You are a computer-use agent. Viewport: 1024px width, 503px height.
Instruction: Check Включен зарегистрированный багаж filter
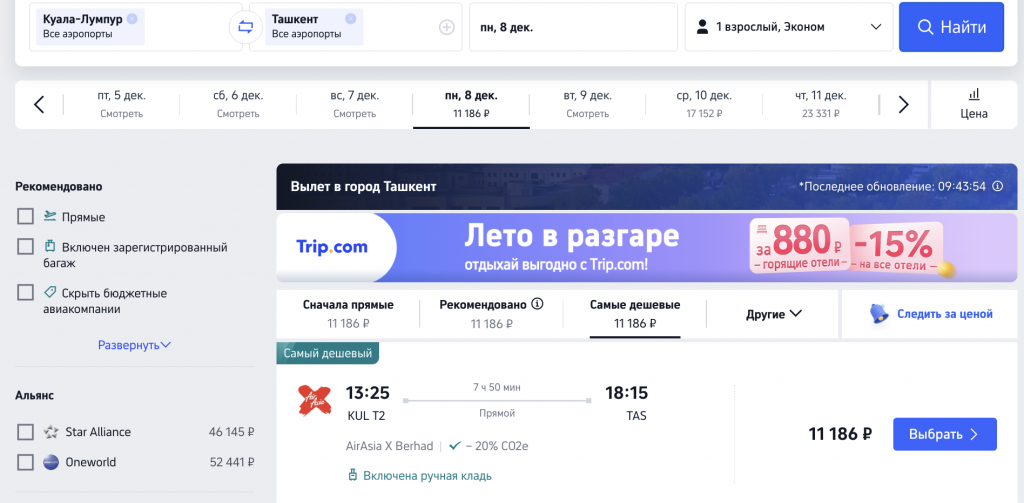click(x=25, y=247)
